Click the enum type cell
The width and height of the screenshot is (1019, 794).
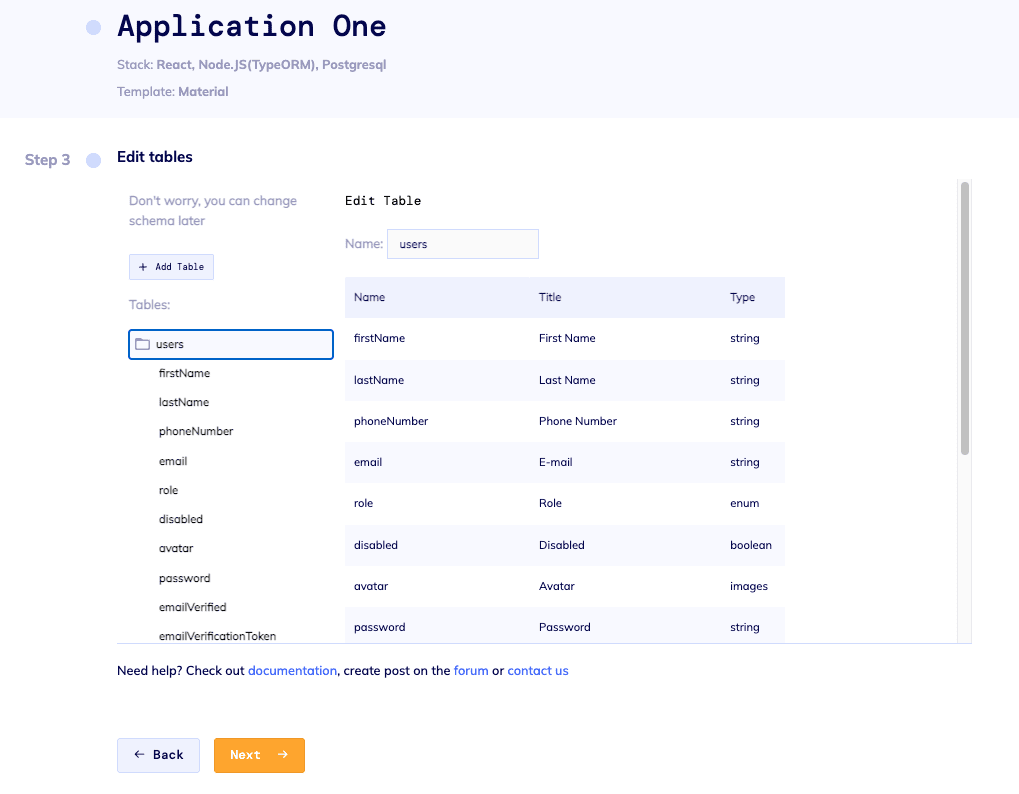(x=745, y=504)
